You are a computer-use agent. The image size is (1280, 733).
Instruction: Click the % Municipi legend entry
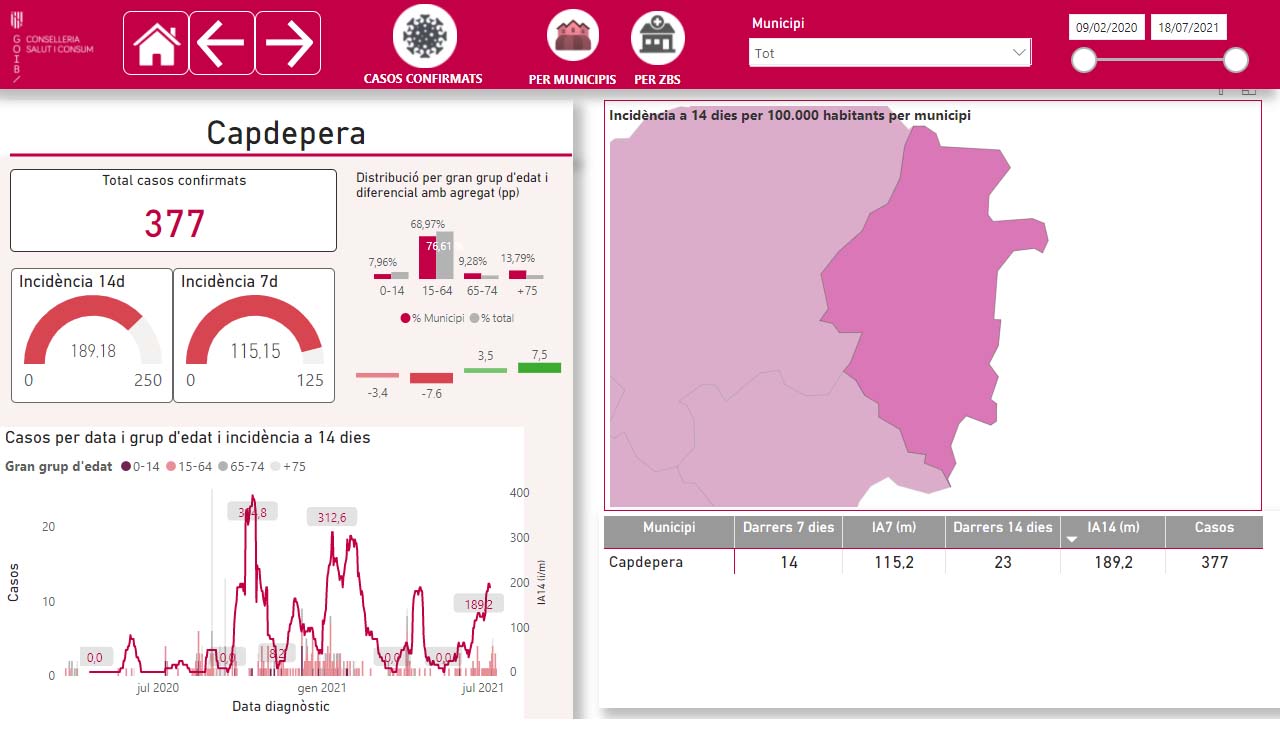click(433, 318)
